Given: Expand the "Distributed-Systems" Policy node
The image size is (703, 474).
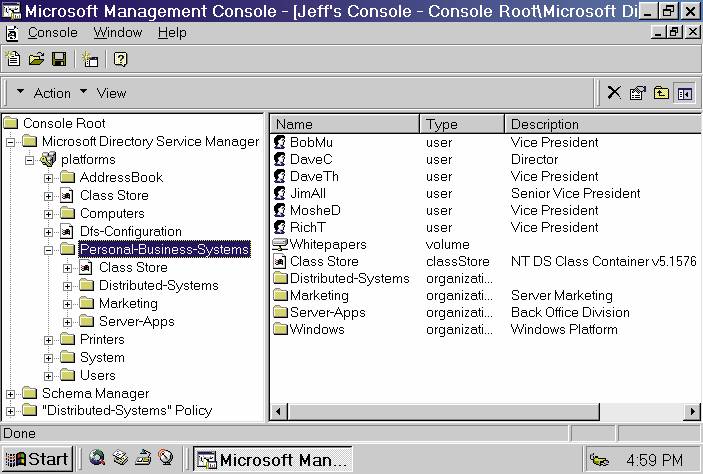Looking at the screenshot, I should [10, 411].
